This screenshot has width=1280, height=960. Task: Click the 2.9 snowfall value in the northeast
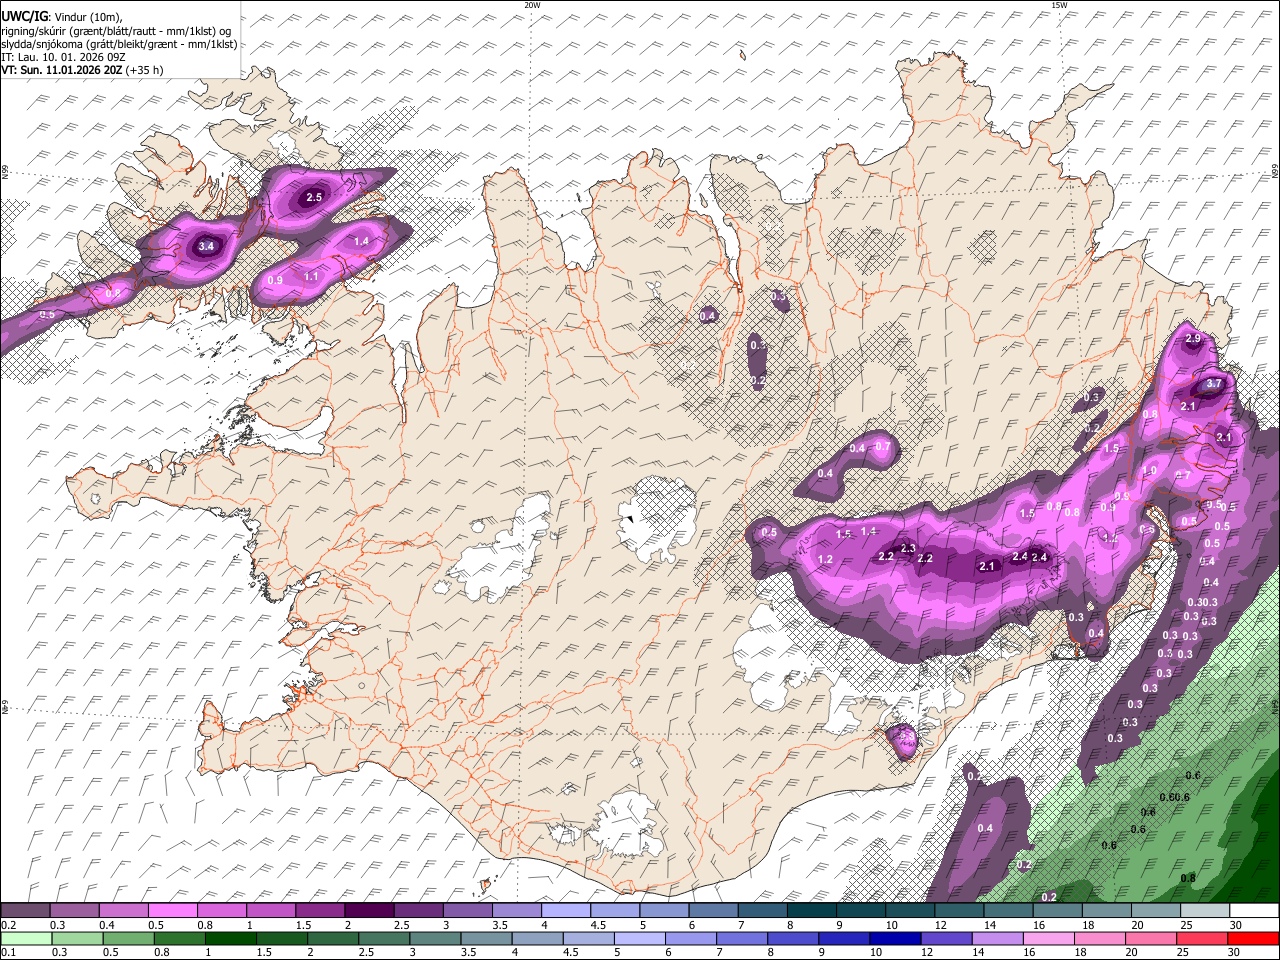(1192, 339)
